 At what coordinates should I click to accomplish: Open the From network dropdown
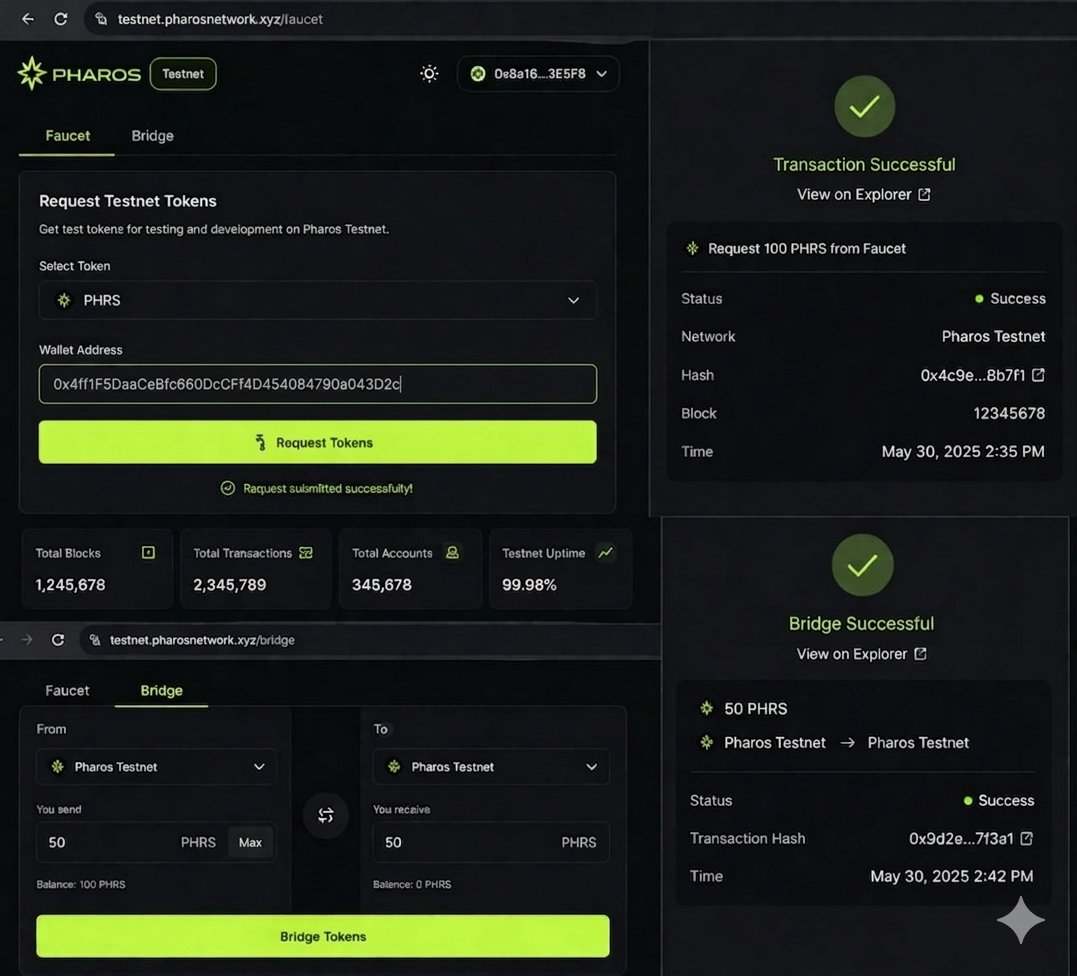click(x=157, y=767)
